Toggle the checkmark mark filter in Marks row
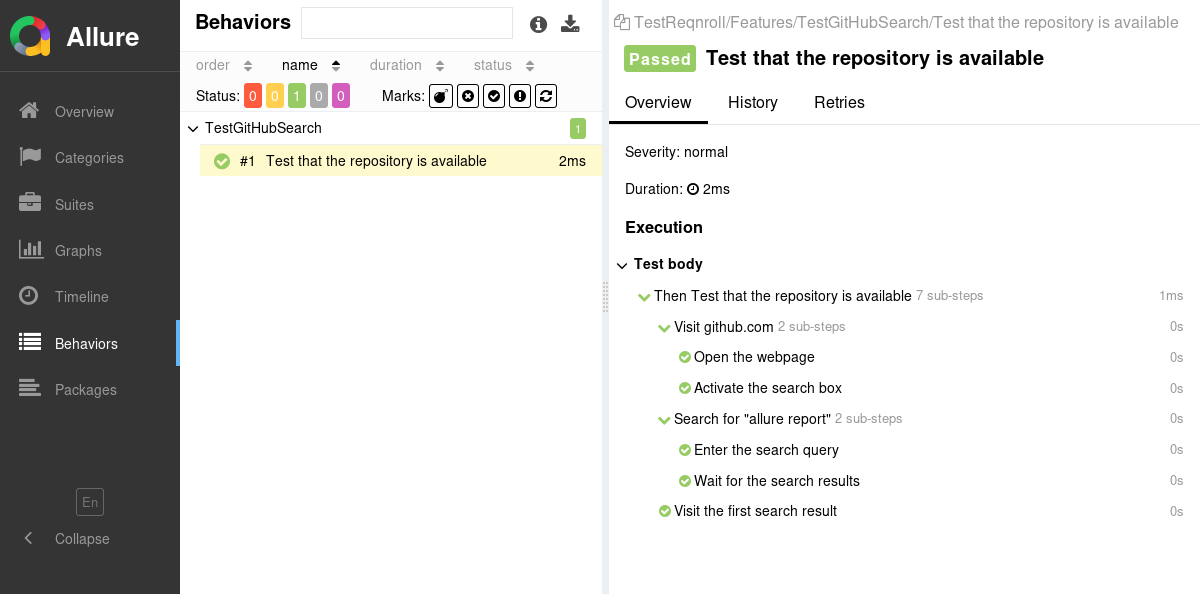 (x=493, y=96)
